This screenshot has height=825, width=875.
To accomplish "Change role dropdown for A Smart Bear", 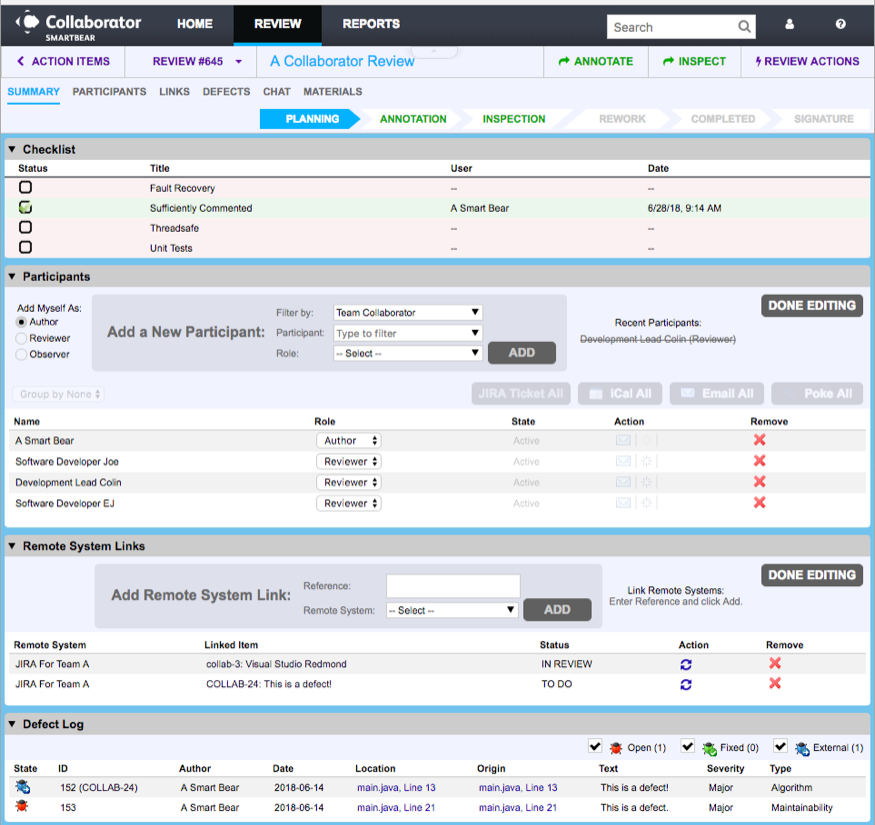I will pyautogui.click(x=349, y=440).
